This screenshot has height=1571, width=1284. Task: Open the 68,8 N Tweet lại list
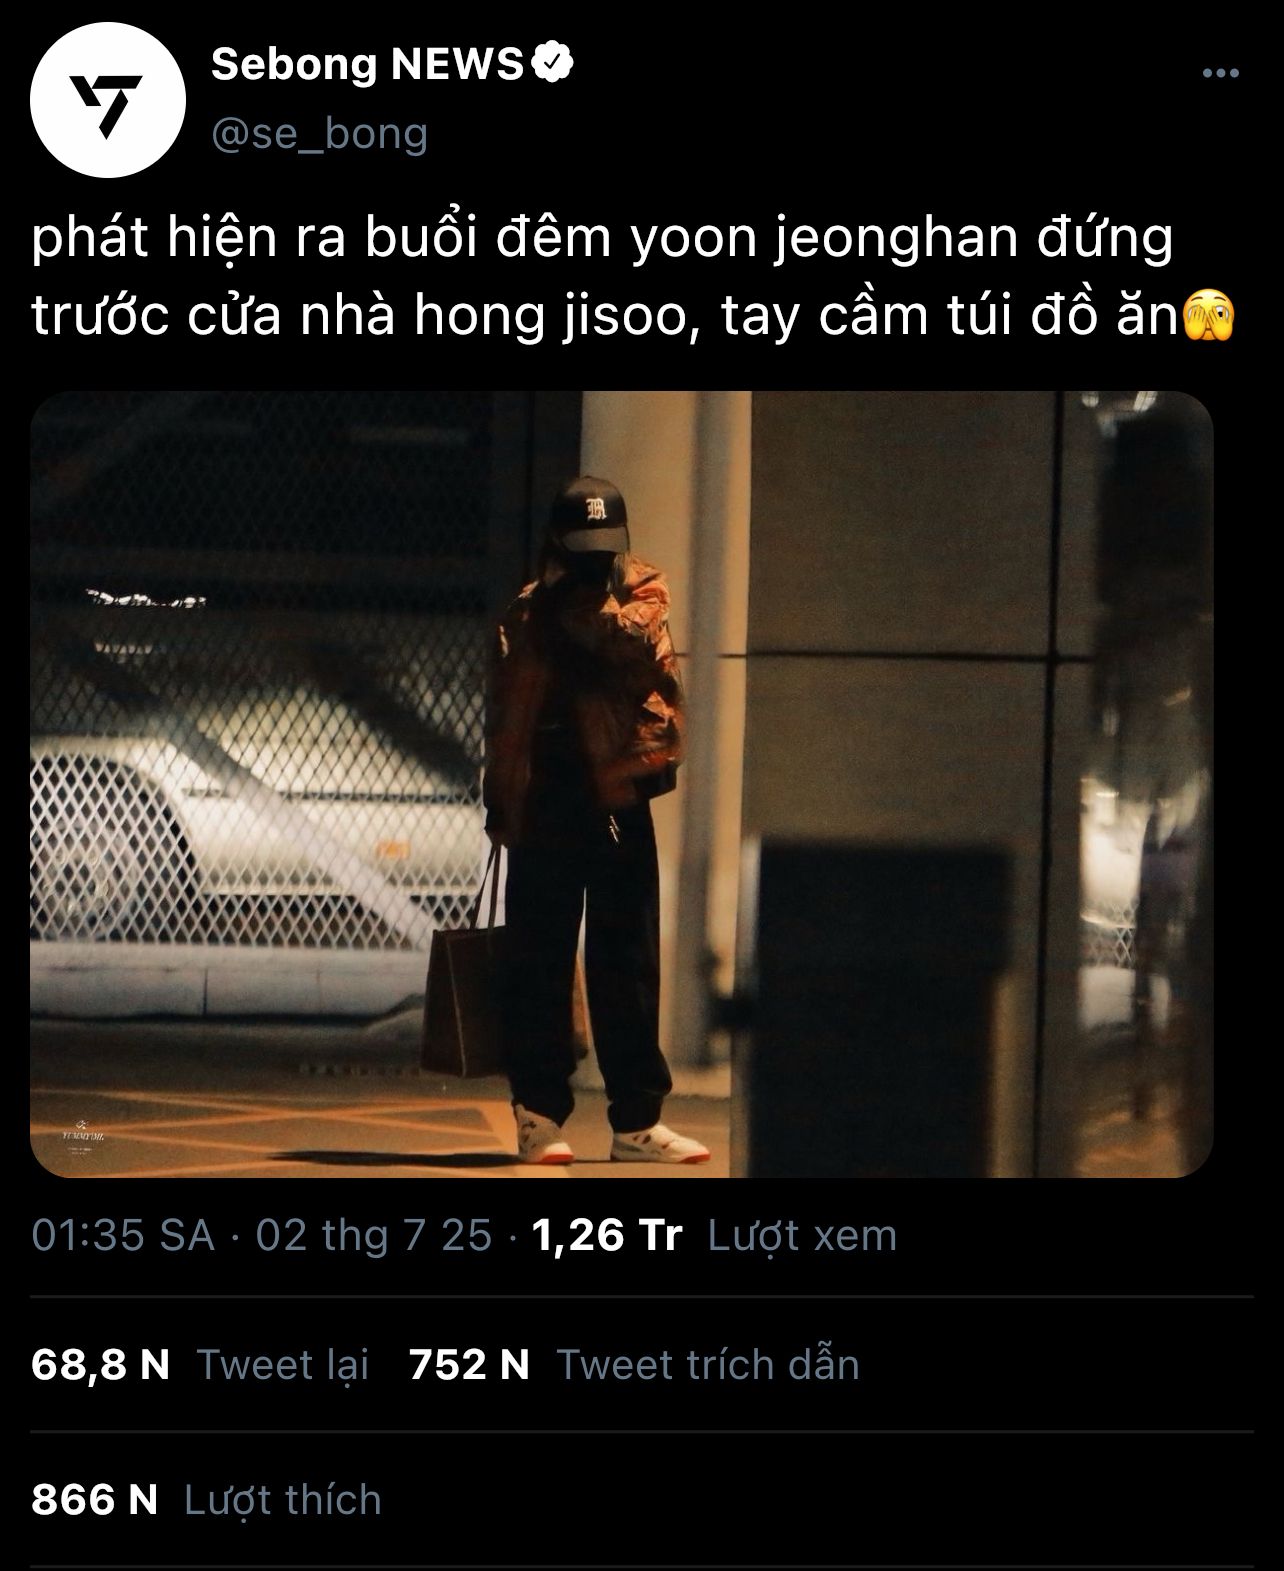tap(200, 1365)
